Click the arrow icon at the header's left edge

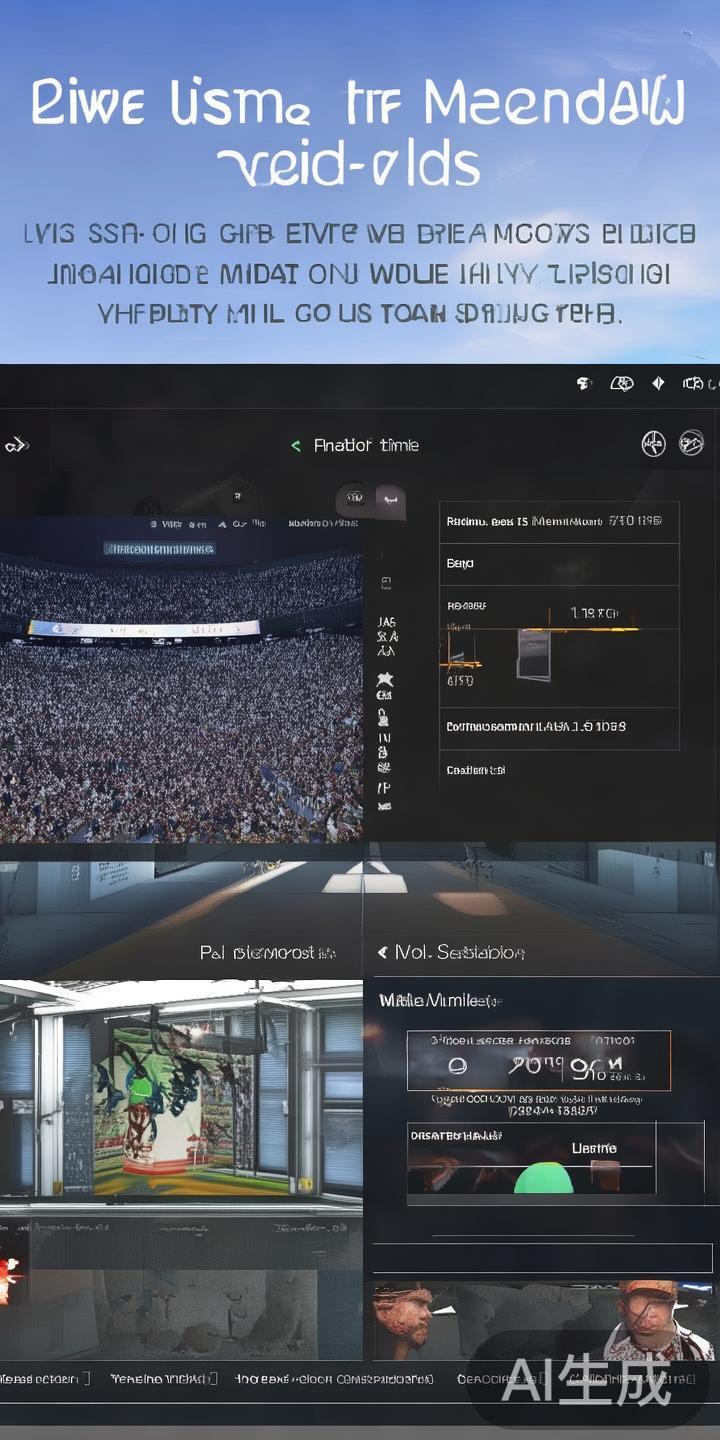point(15,445)
